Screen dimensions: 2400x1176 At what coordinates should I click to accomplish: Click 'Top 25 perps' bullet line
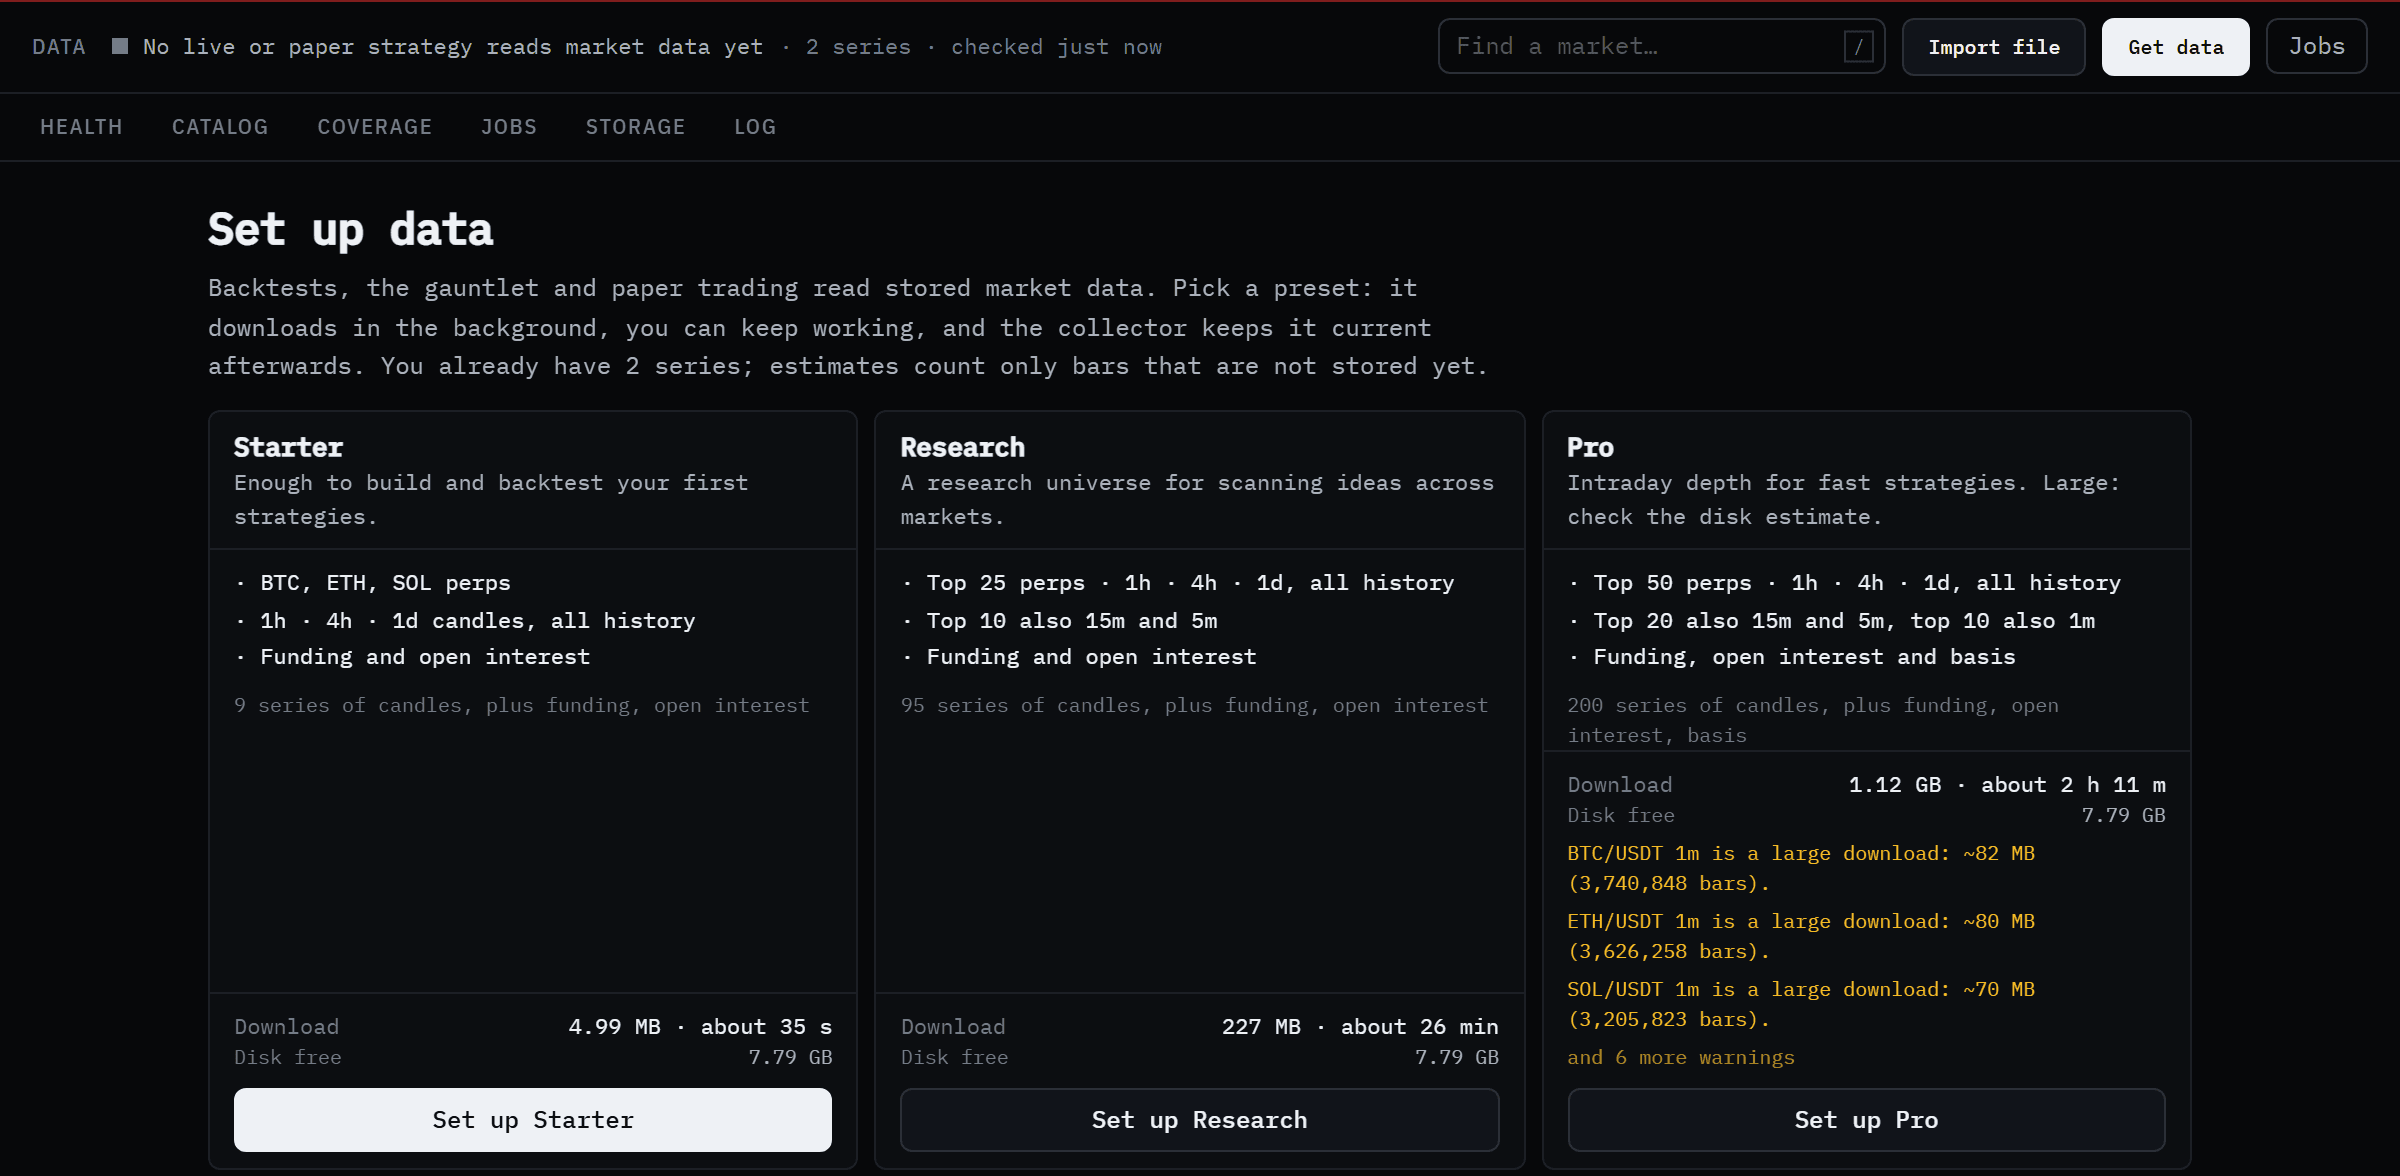[1190, 583]
